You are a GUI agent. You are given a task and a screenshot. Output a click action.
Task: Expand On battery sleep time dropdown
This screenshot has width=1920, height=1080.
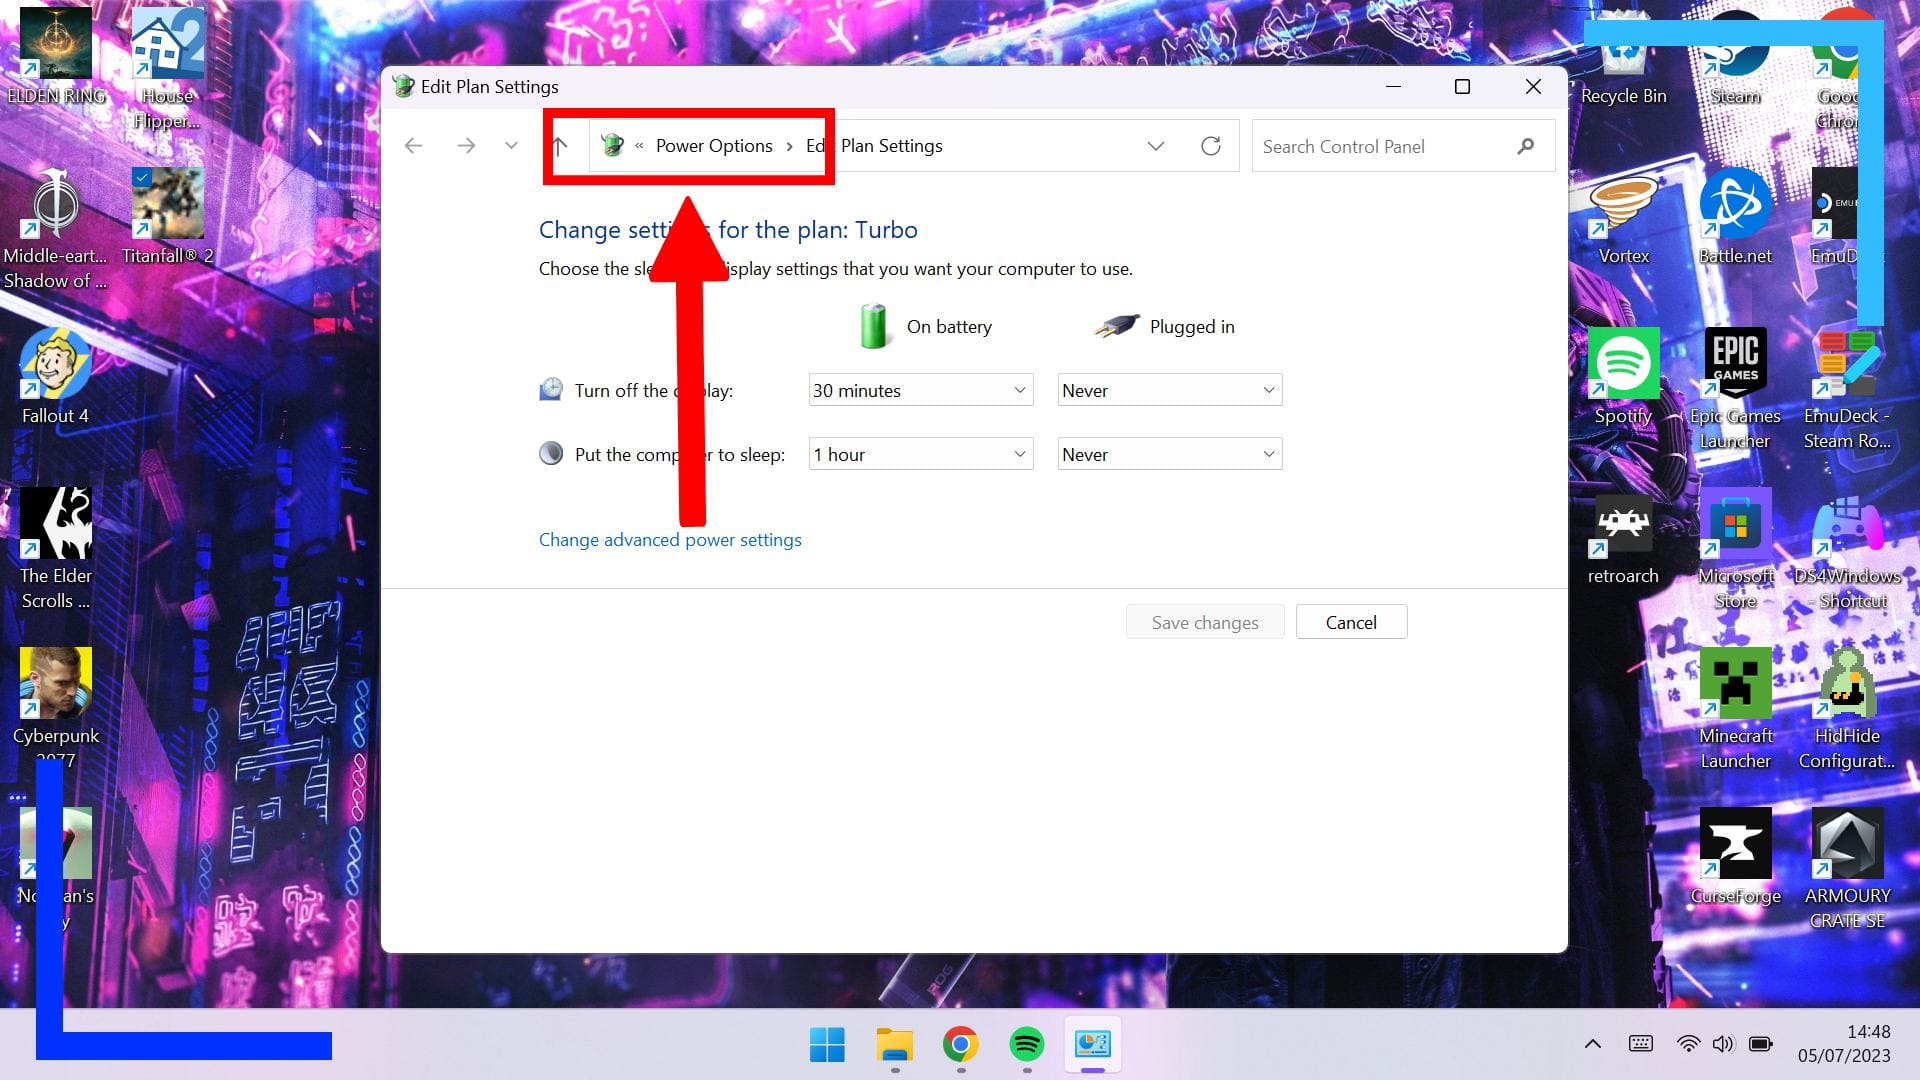[920, 454]
